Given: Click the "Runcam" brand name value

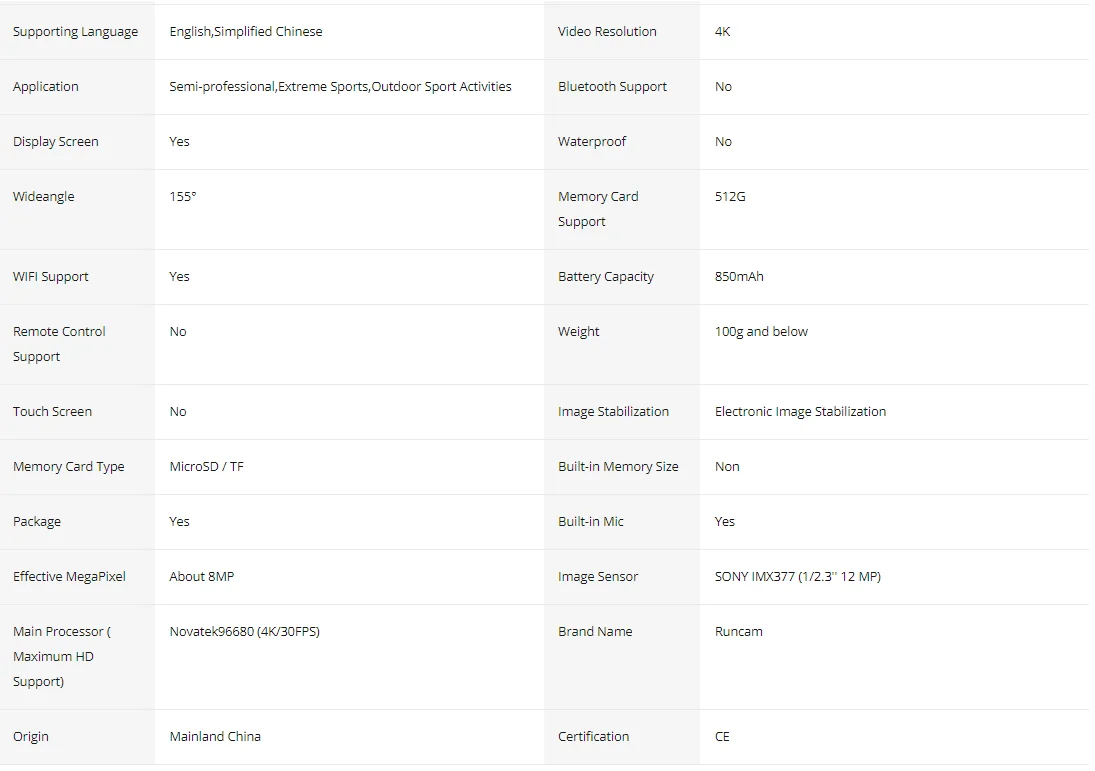Looking at the screenshot, I should click(x=739, y=632).
